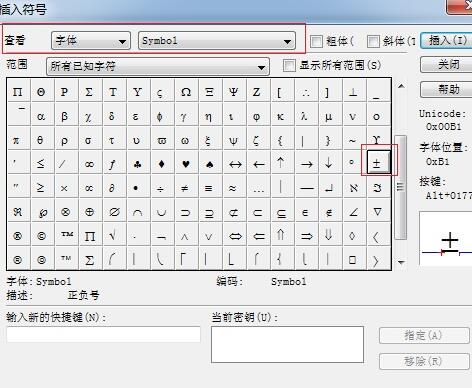Viewport: 472px width, 388px height.
Task: Focus the 输入新的快捷键 input field
Action: (103, 334)
